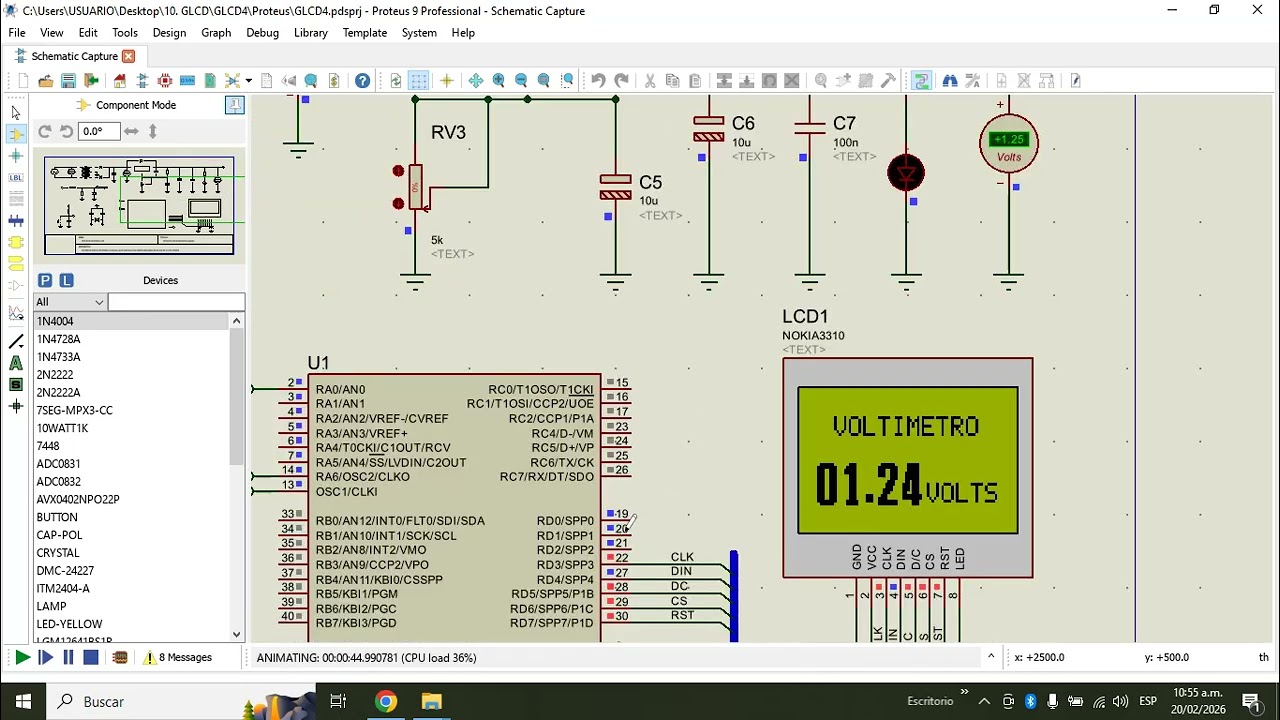The width and height of the screenshot is (1280, 720).
Task: Select the Component Mode tool in sidebar
Action: pyautogui.click(x=16, y=134)
